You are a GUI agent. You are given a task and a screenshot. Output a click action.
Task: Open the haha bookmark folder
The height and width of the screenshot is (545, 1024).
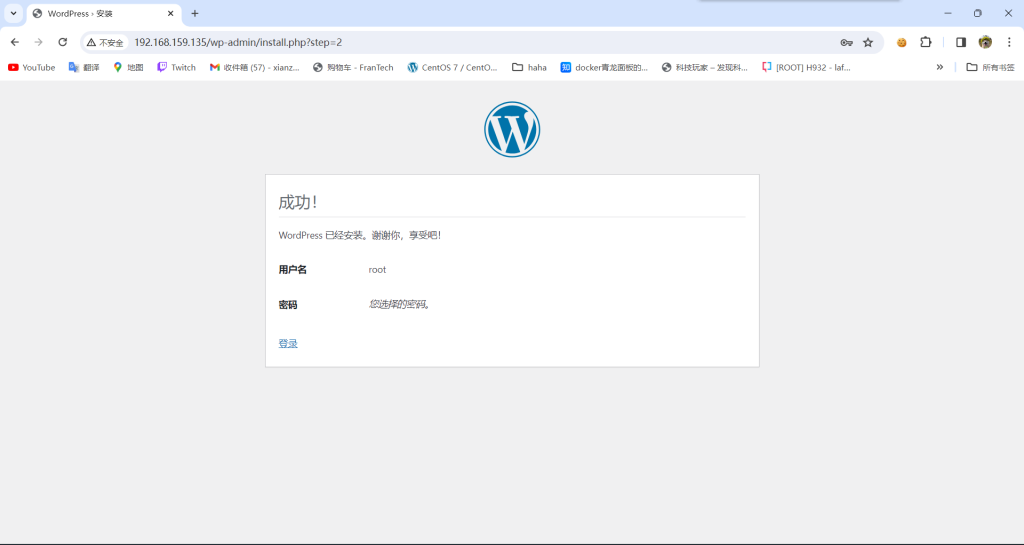point(529,67)
